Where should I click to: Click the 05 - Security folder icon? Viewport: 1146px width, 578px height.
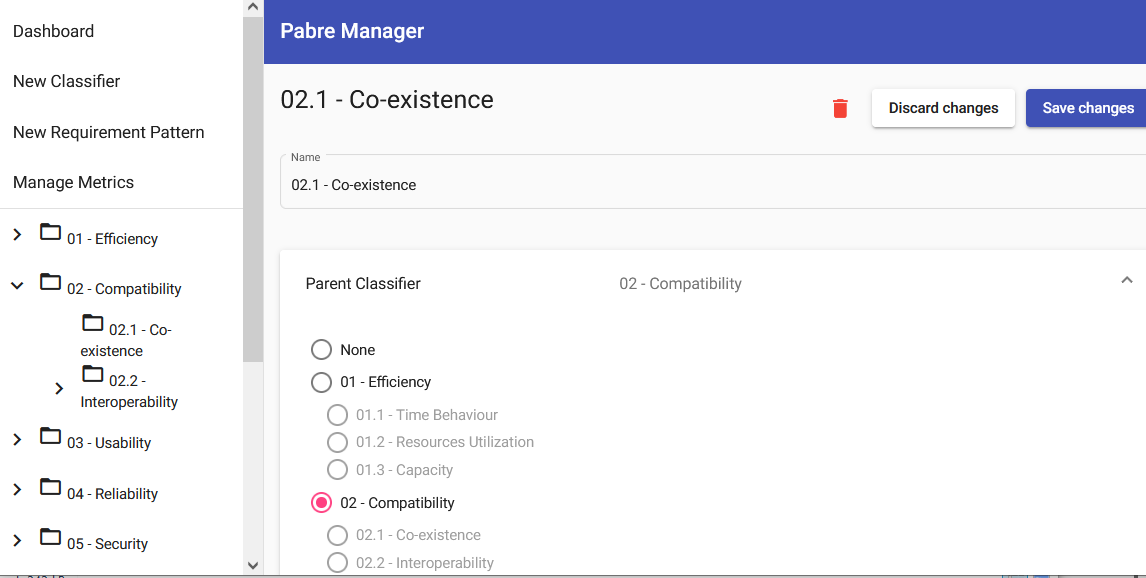pyautogui.click(x=50, y=537)
